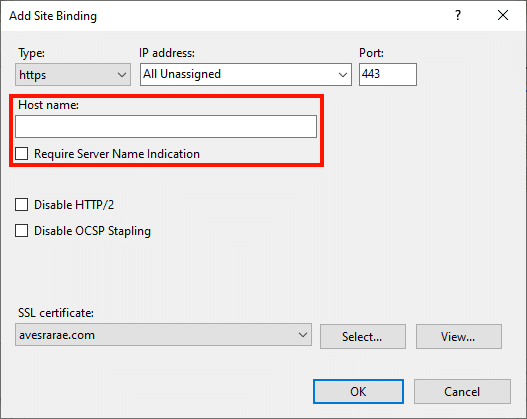
Task: Confirm the binding with OK
Action: point(358,391)
